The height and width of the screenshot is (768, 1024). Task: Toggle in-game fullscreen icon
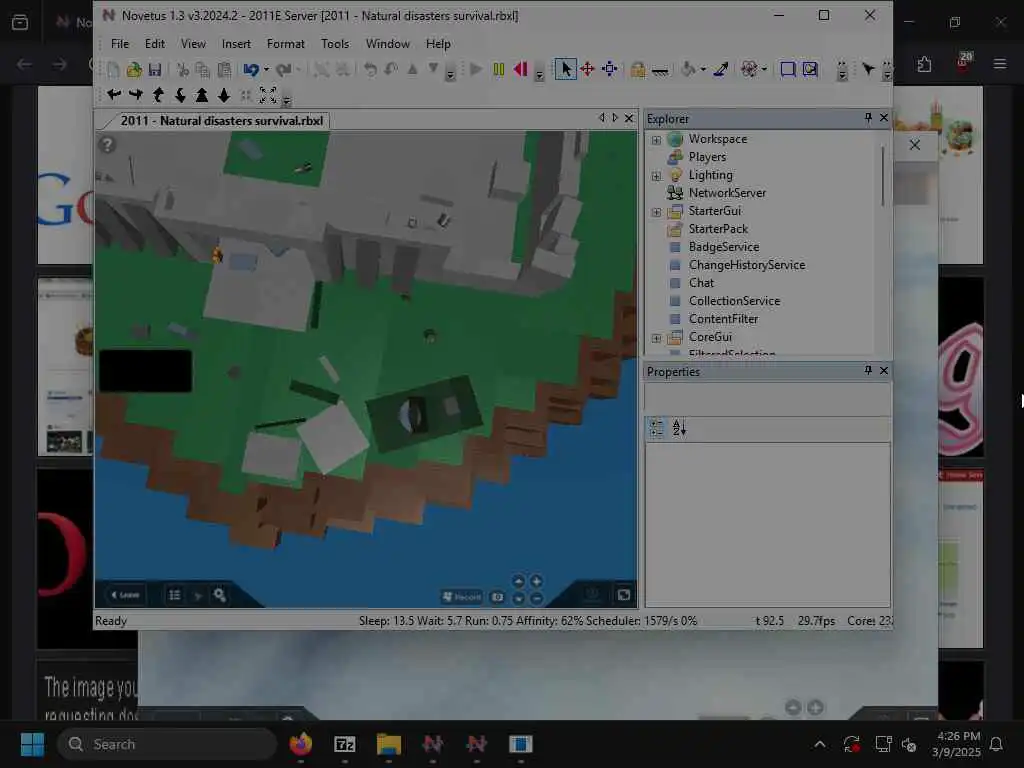click(x=624, y=594)
